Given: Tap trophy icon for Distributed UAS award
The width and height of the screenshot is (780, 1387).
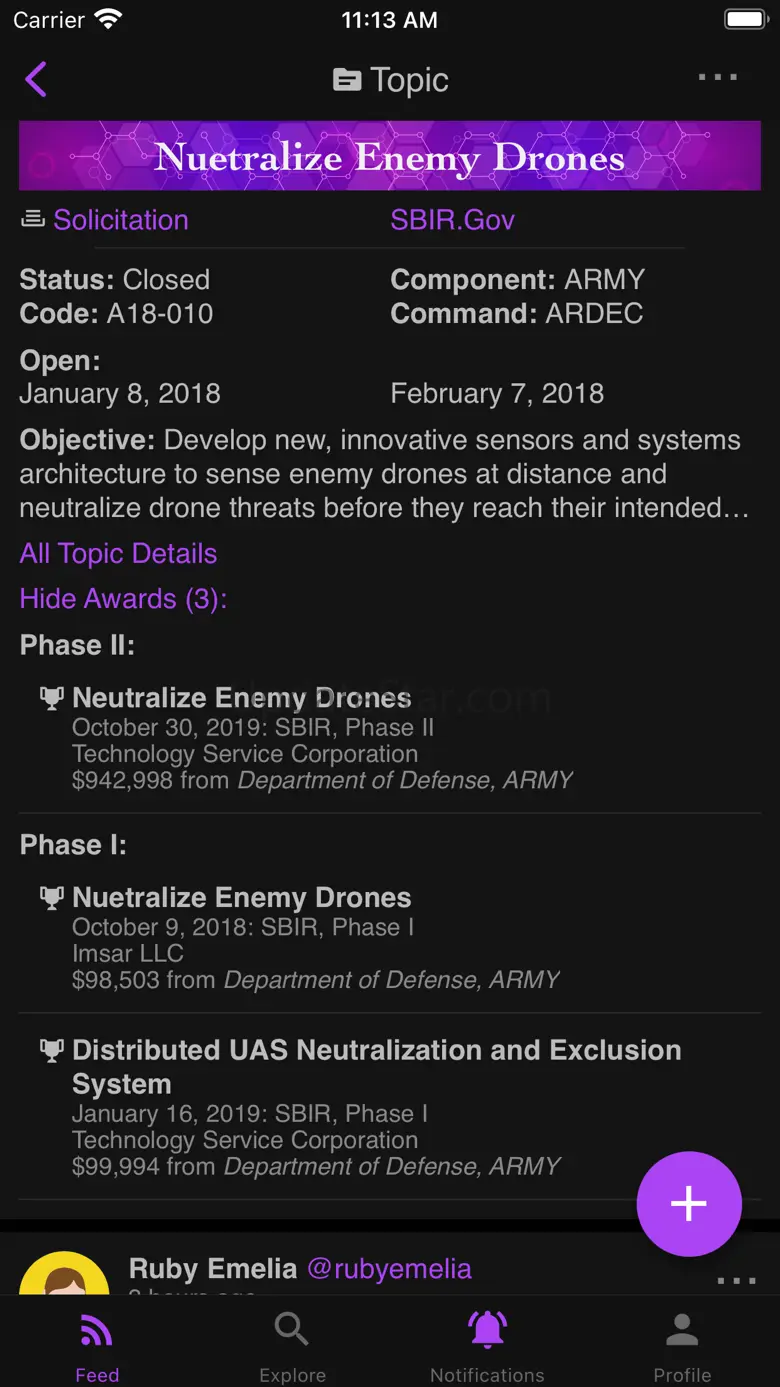Looking at the screenshot, I should (51, 1050).
